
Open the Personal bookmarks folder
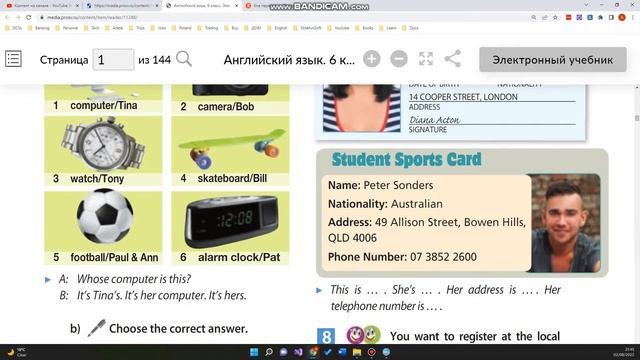pos(67,28)
